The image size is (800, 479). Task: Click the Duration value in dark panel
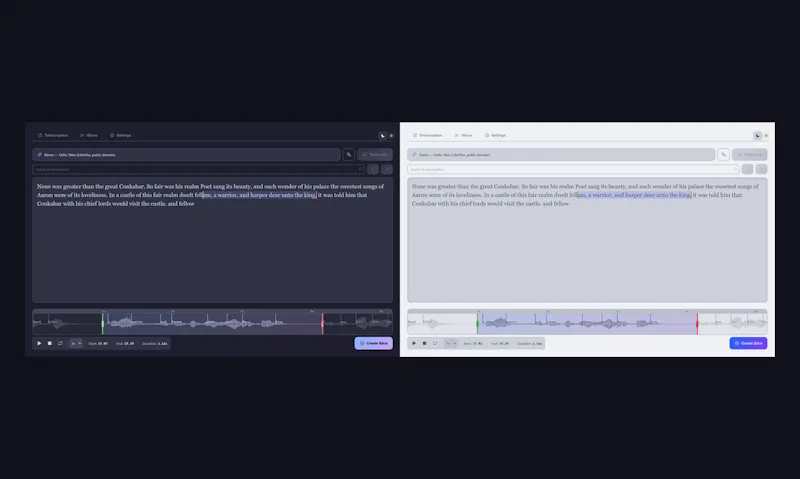click(163, 343)
